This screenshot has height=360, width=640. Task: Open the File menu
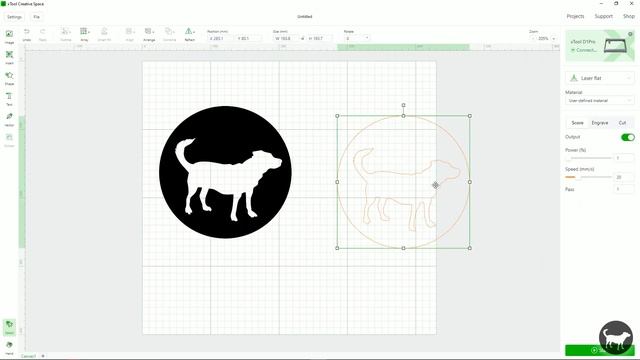pos(37,17)
